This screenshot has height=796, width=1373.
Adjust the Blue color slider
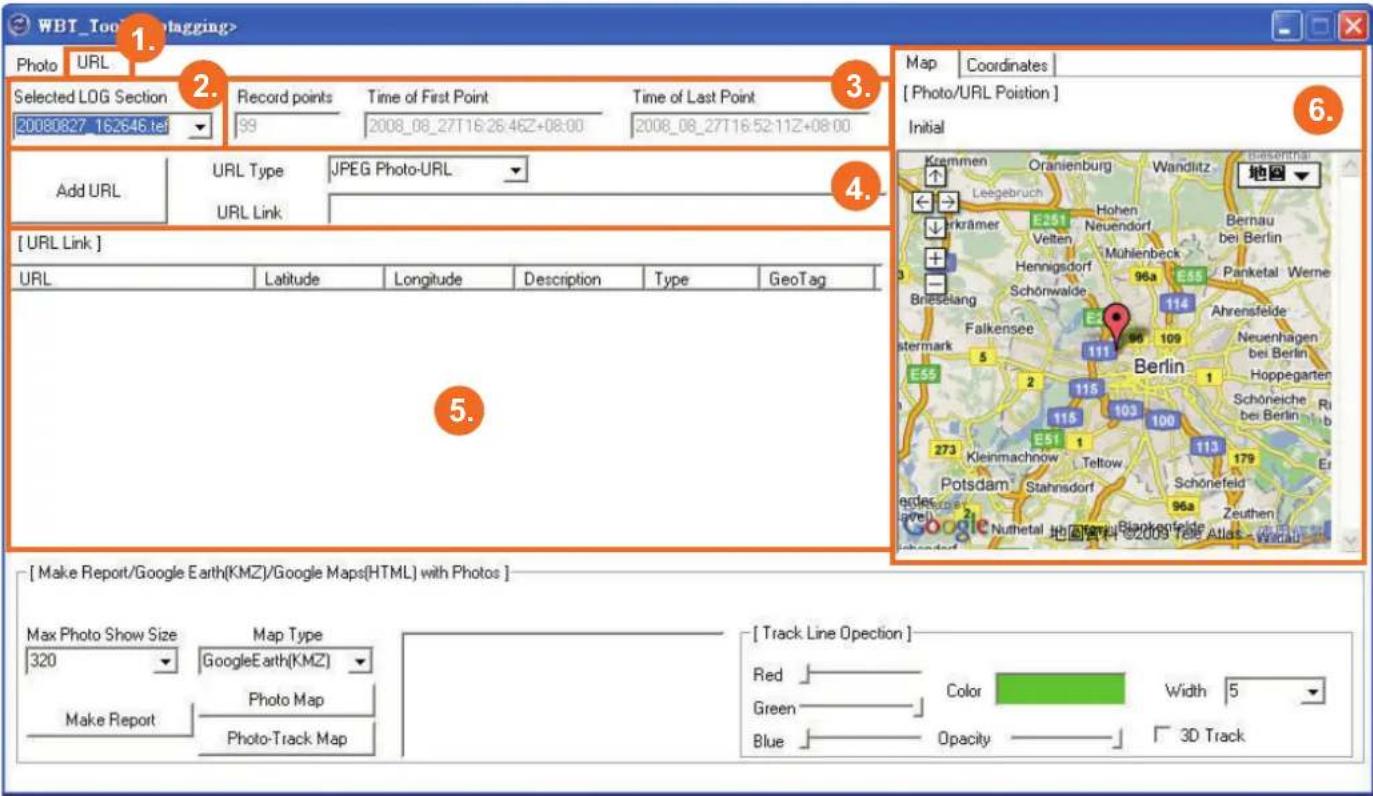861,741
